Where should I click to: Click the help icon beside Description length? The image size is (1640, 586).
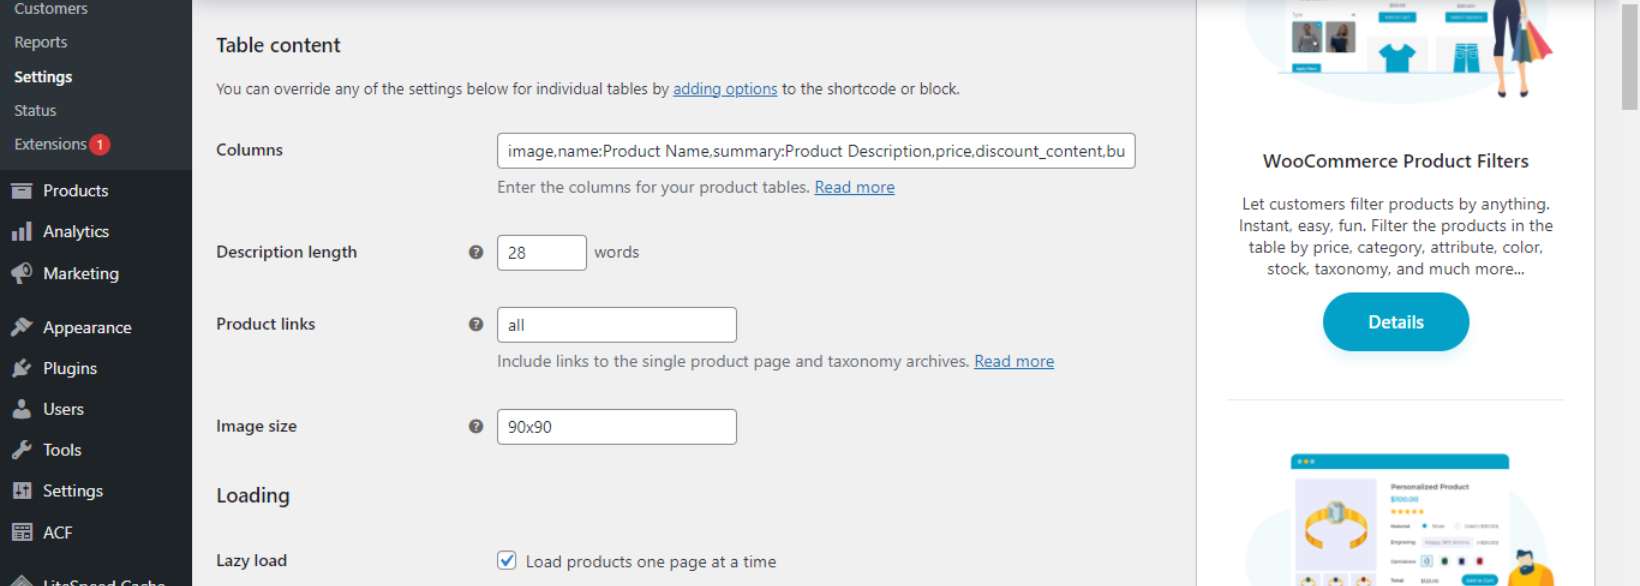[x=476, y=252]
